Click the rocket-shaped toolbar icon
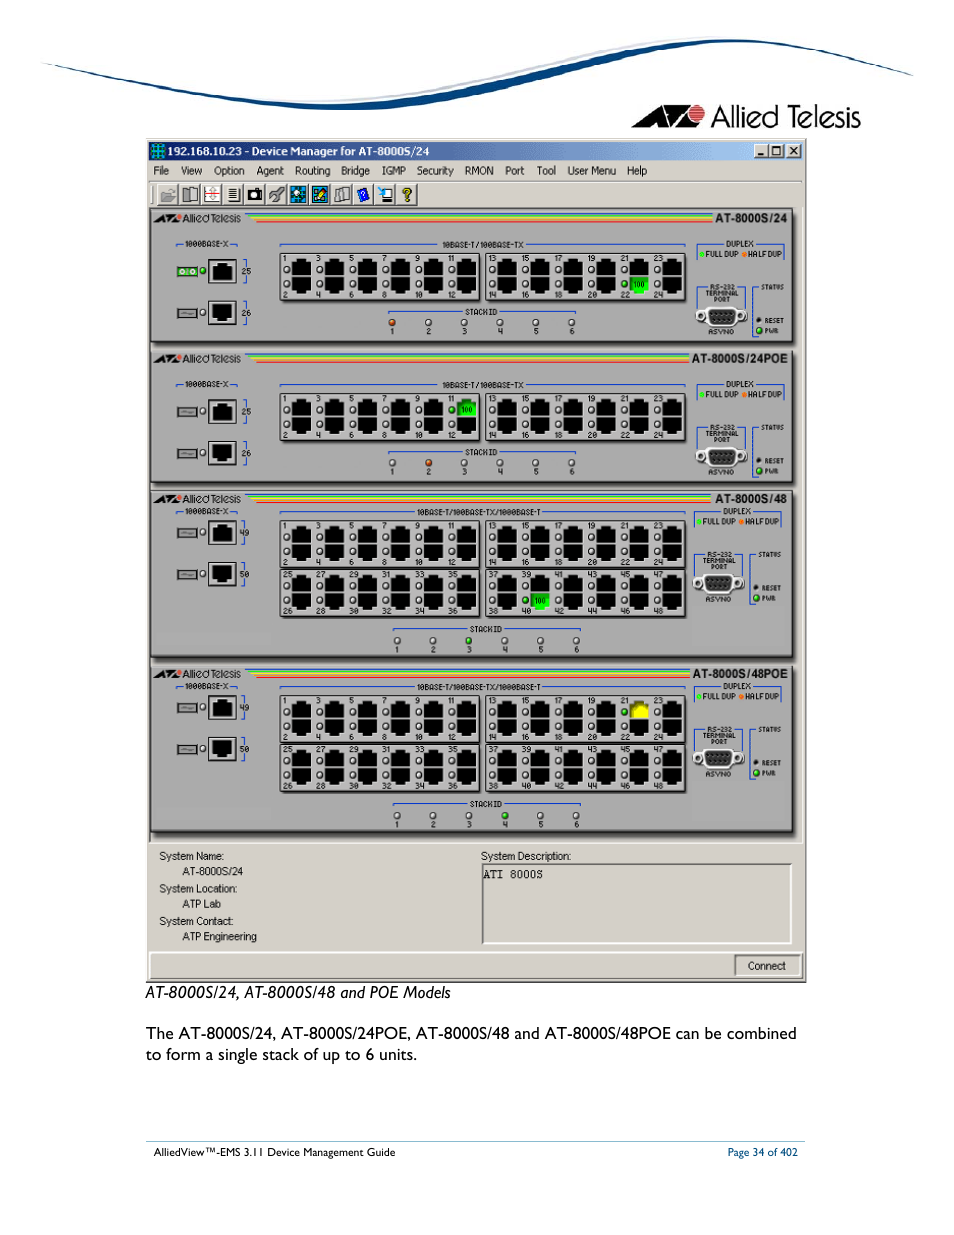This screenshot has height=1235, width=954. 277,195
